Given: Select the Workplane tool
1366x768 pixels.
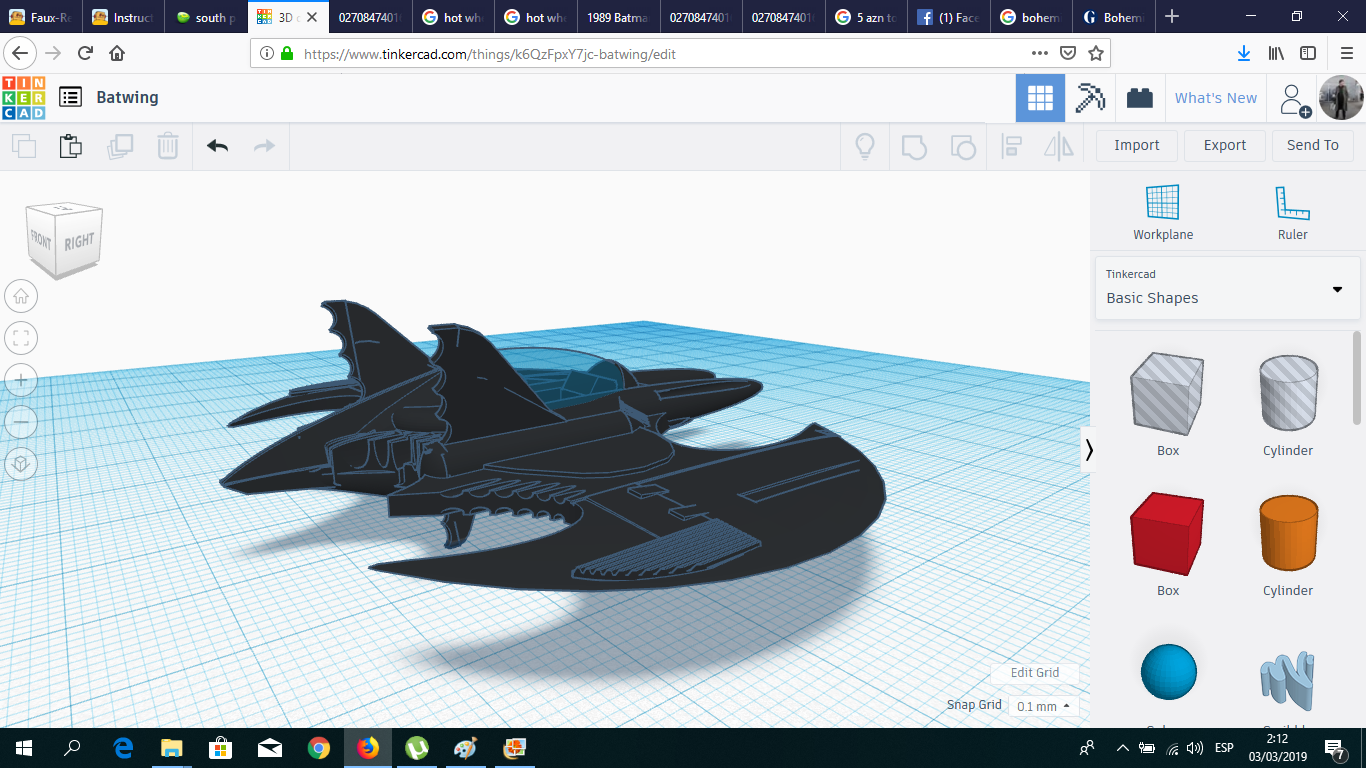Looking at the screenshot, I should (x=1163, y=212).
